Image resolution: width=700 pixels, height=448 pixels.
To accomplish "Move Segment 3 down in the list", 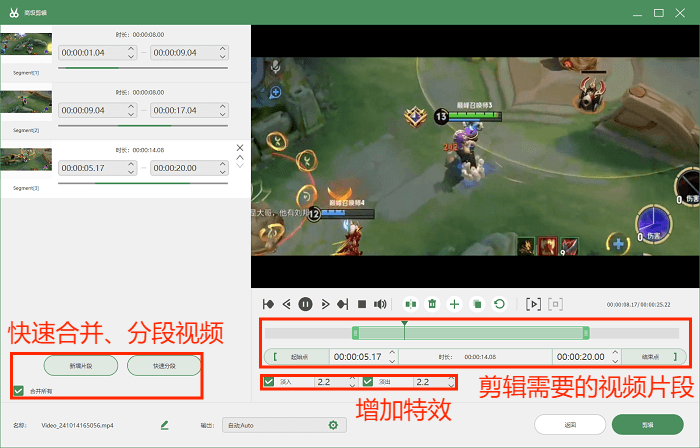I will click(240, 166).
